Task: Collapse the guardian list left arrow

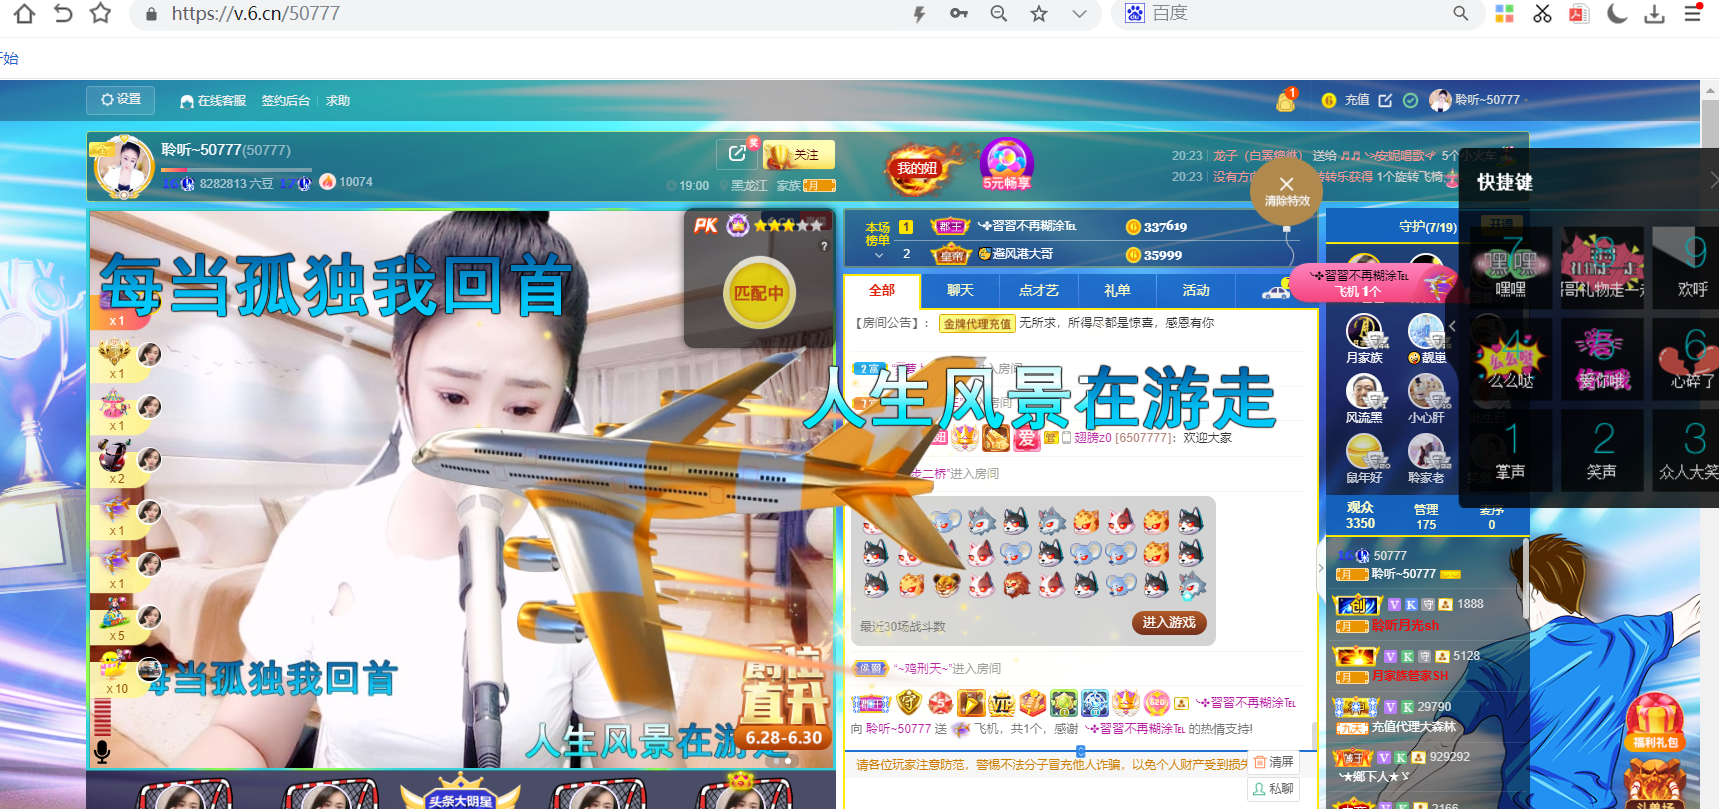Action: point(1453,326)
